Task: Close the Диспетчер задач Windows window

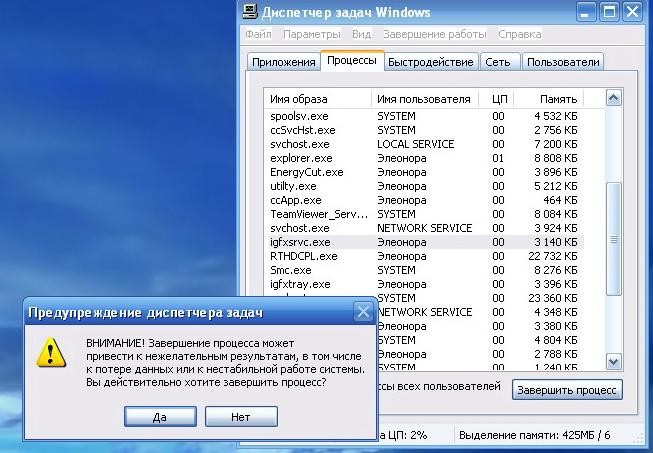Action: 633,12
